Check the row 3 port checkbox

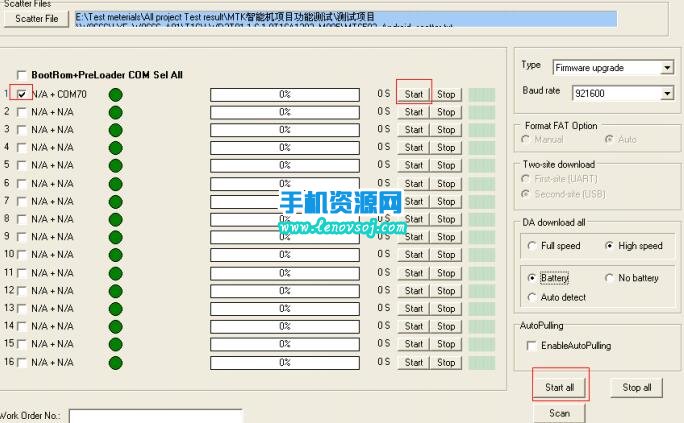point(21,130)
